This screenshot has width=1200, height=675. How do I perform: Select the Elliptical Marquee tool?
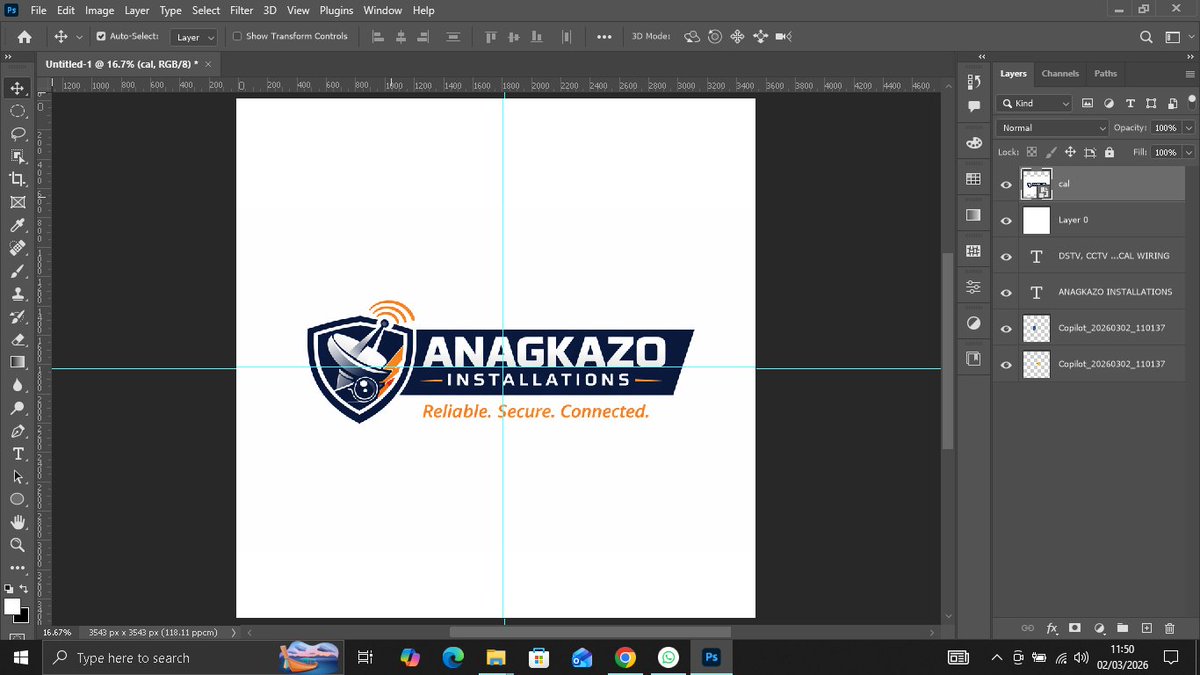point(18,111)
